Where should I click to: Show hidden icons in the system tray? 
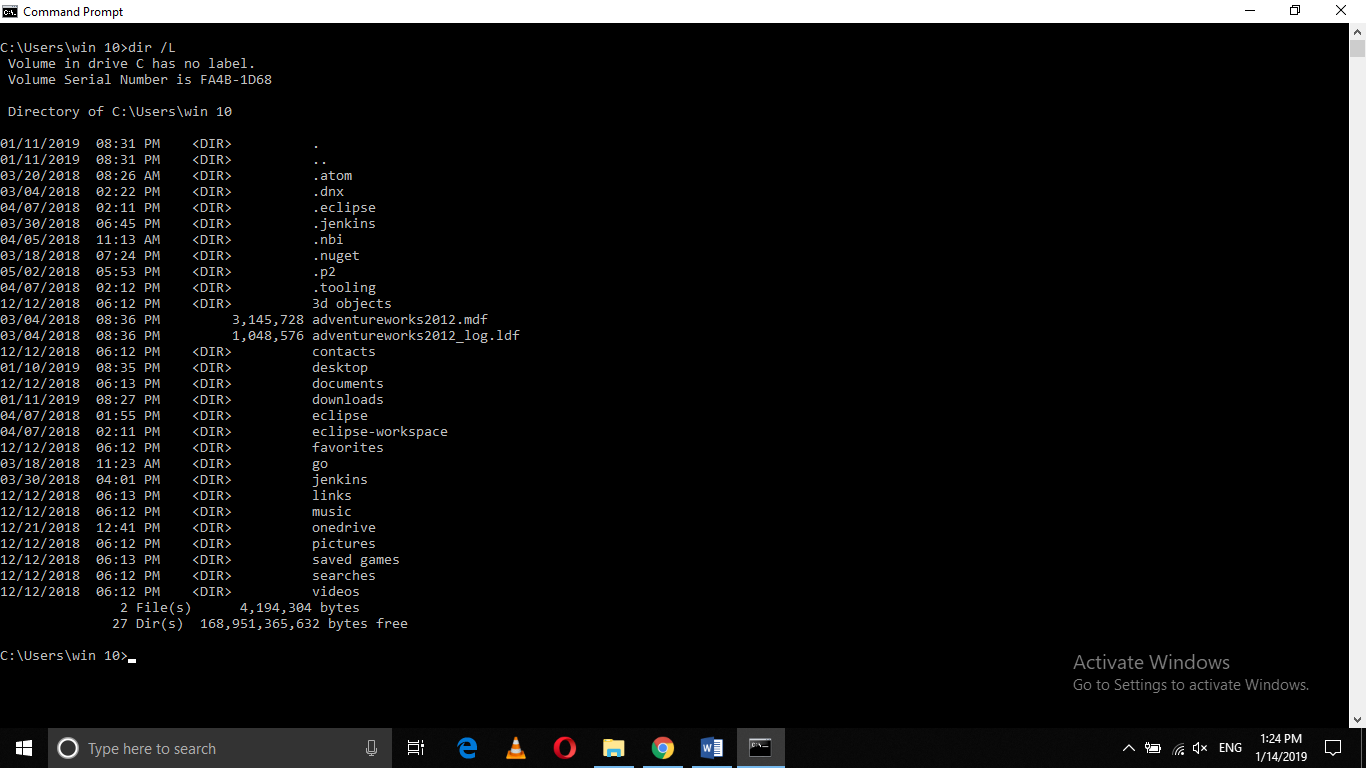tap(1128, 748)
